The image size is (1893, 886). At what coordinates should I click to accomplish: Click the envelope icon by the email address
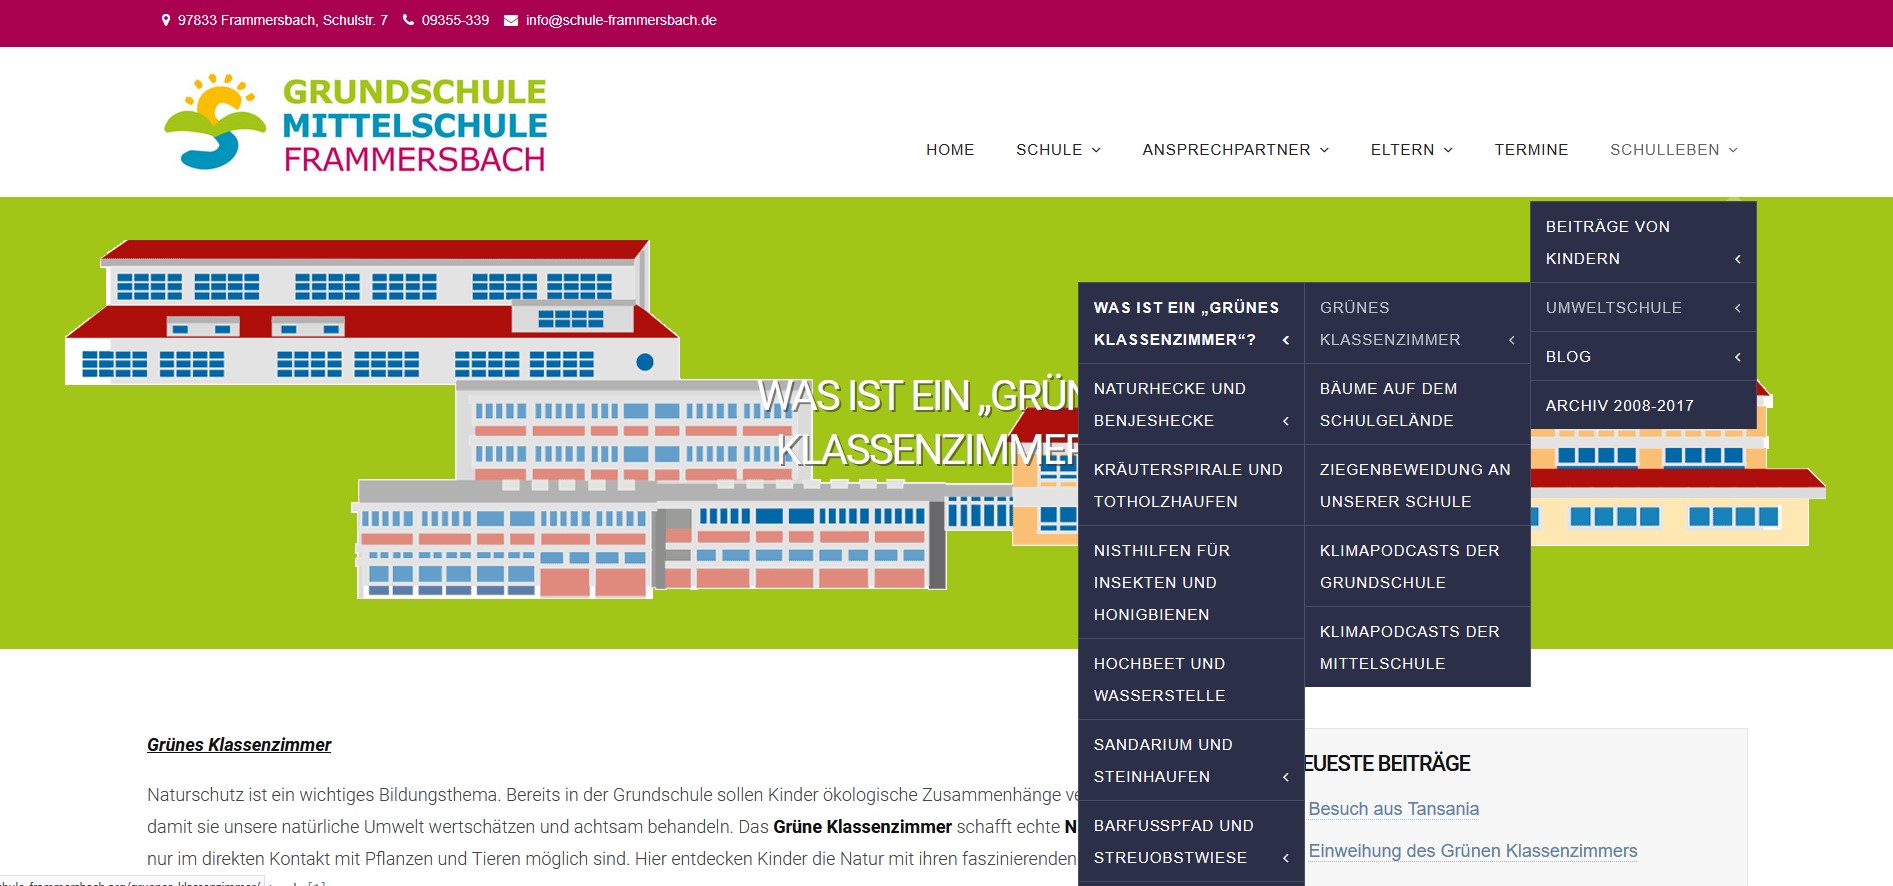point(511,20)
